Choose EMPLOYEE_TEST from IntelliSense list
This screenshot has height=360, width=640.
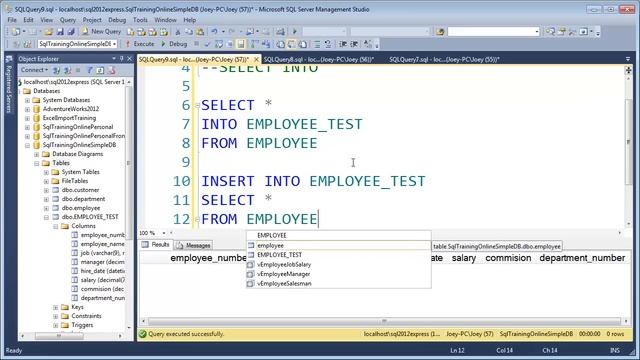coord(338,255)
